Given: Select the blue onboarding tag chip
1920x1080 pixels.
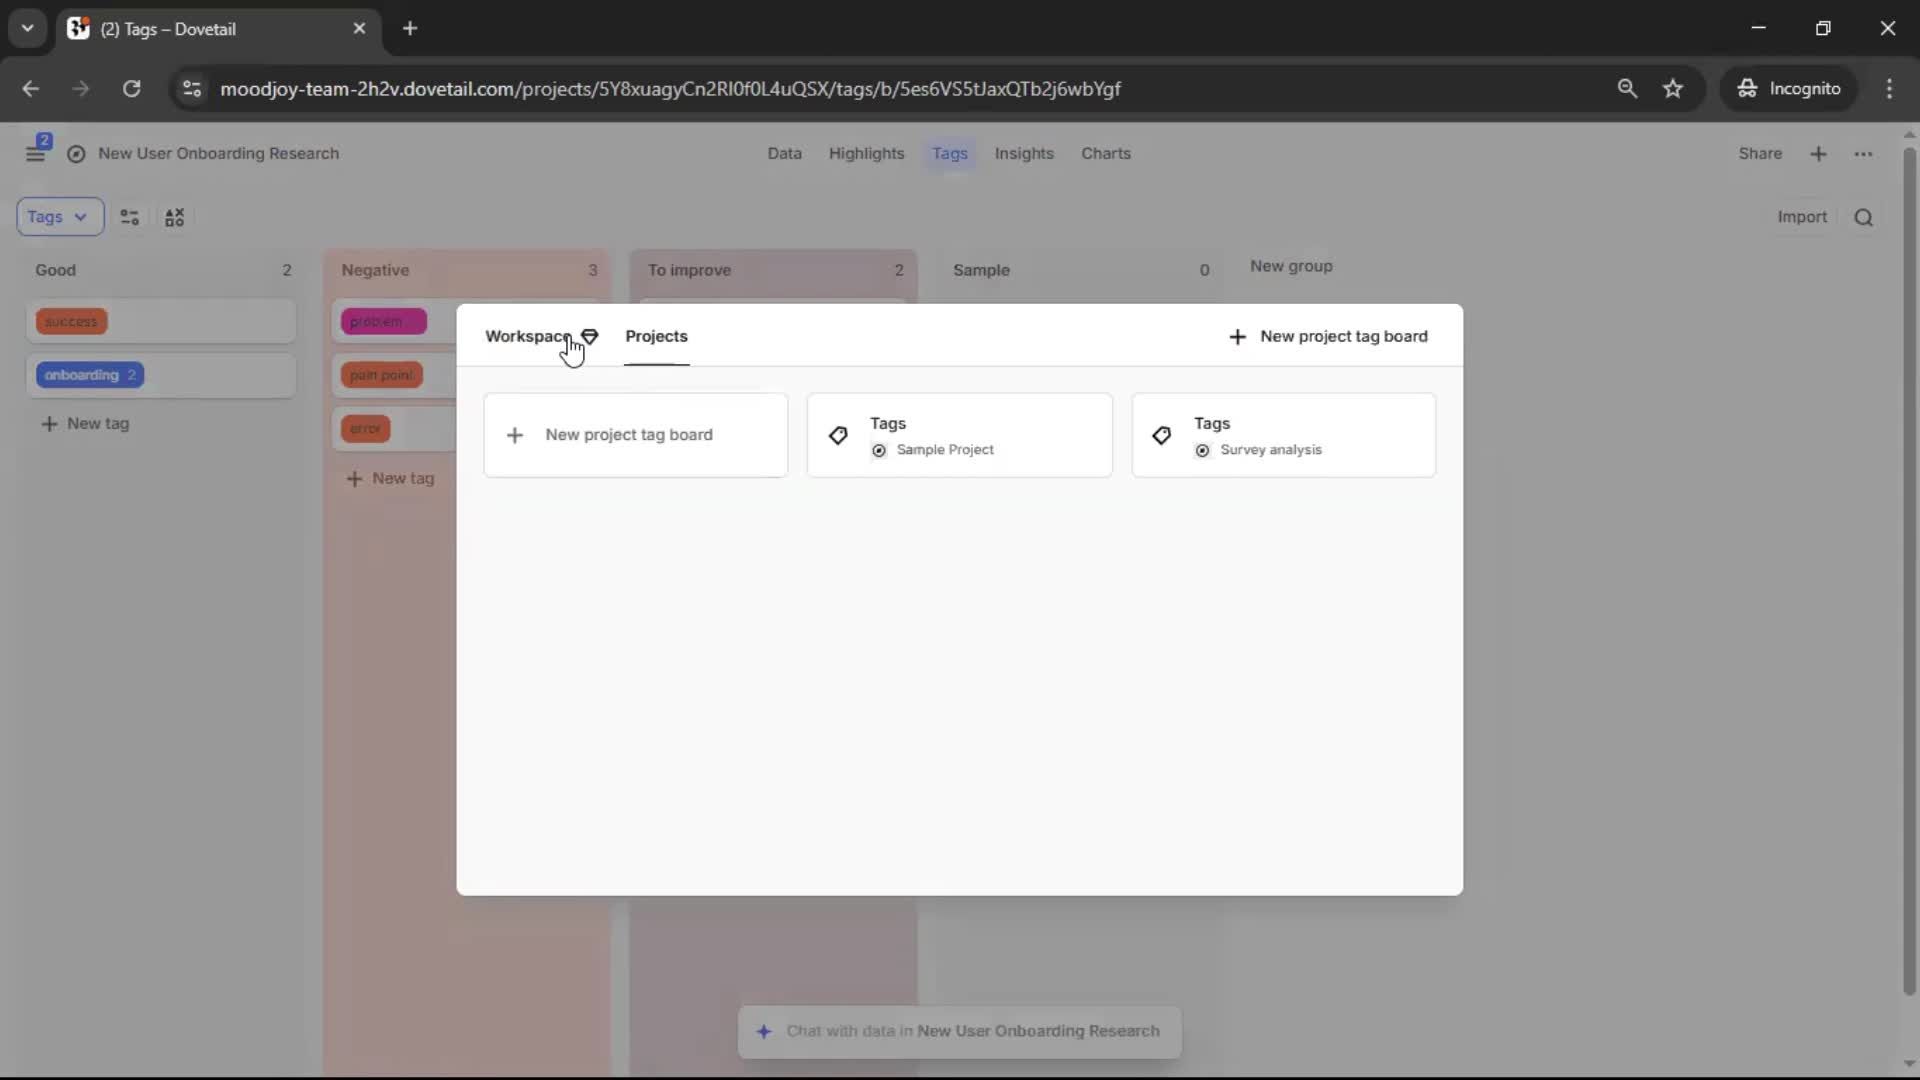Looking at the screenshot, I should tap(89, 375).
